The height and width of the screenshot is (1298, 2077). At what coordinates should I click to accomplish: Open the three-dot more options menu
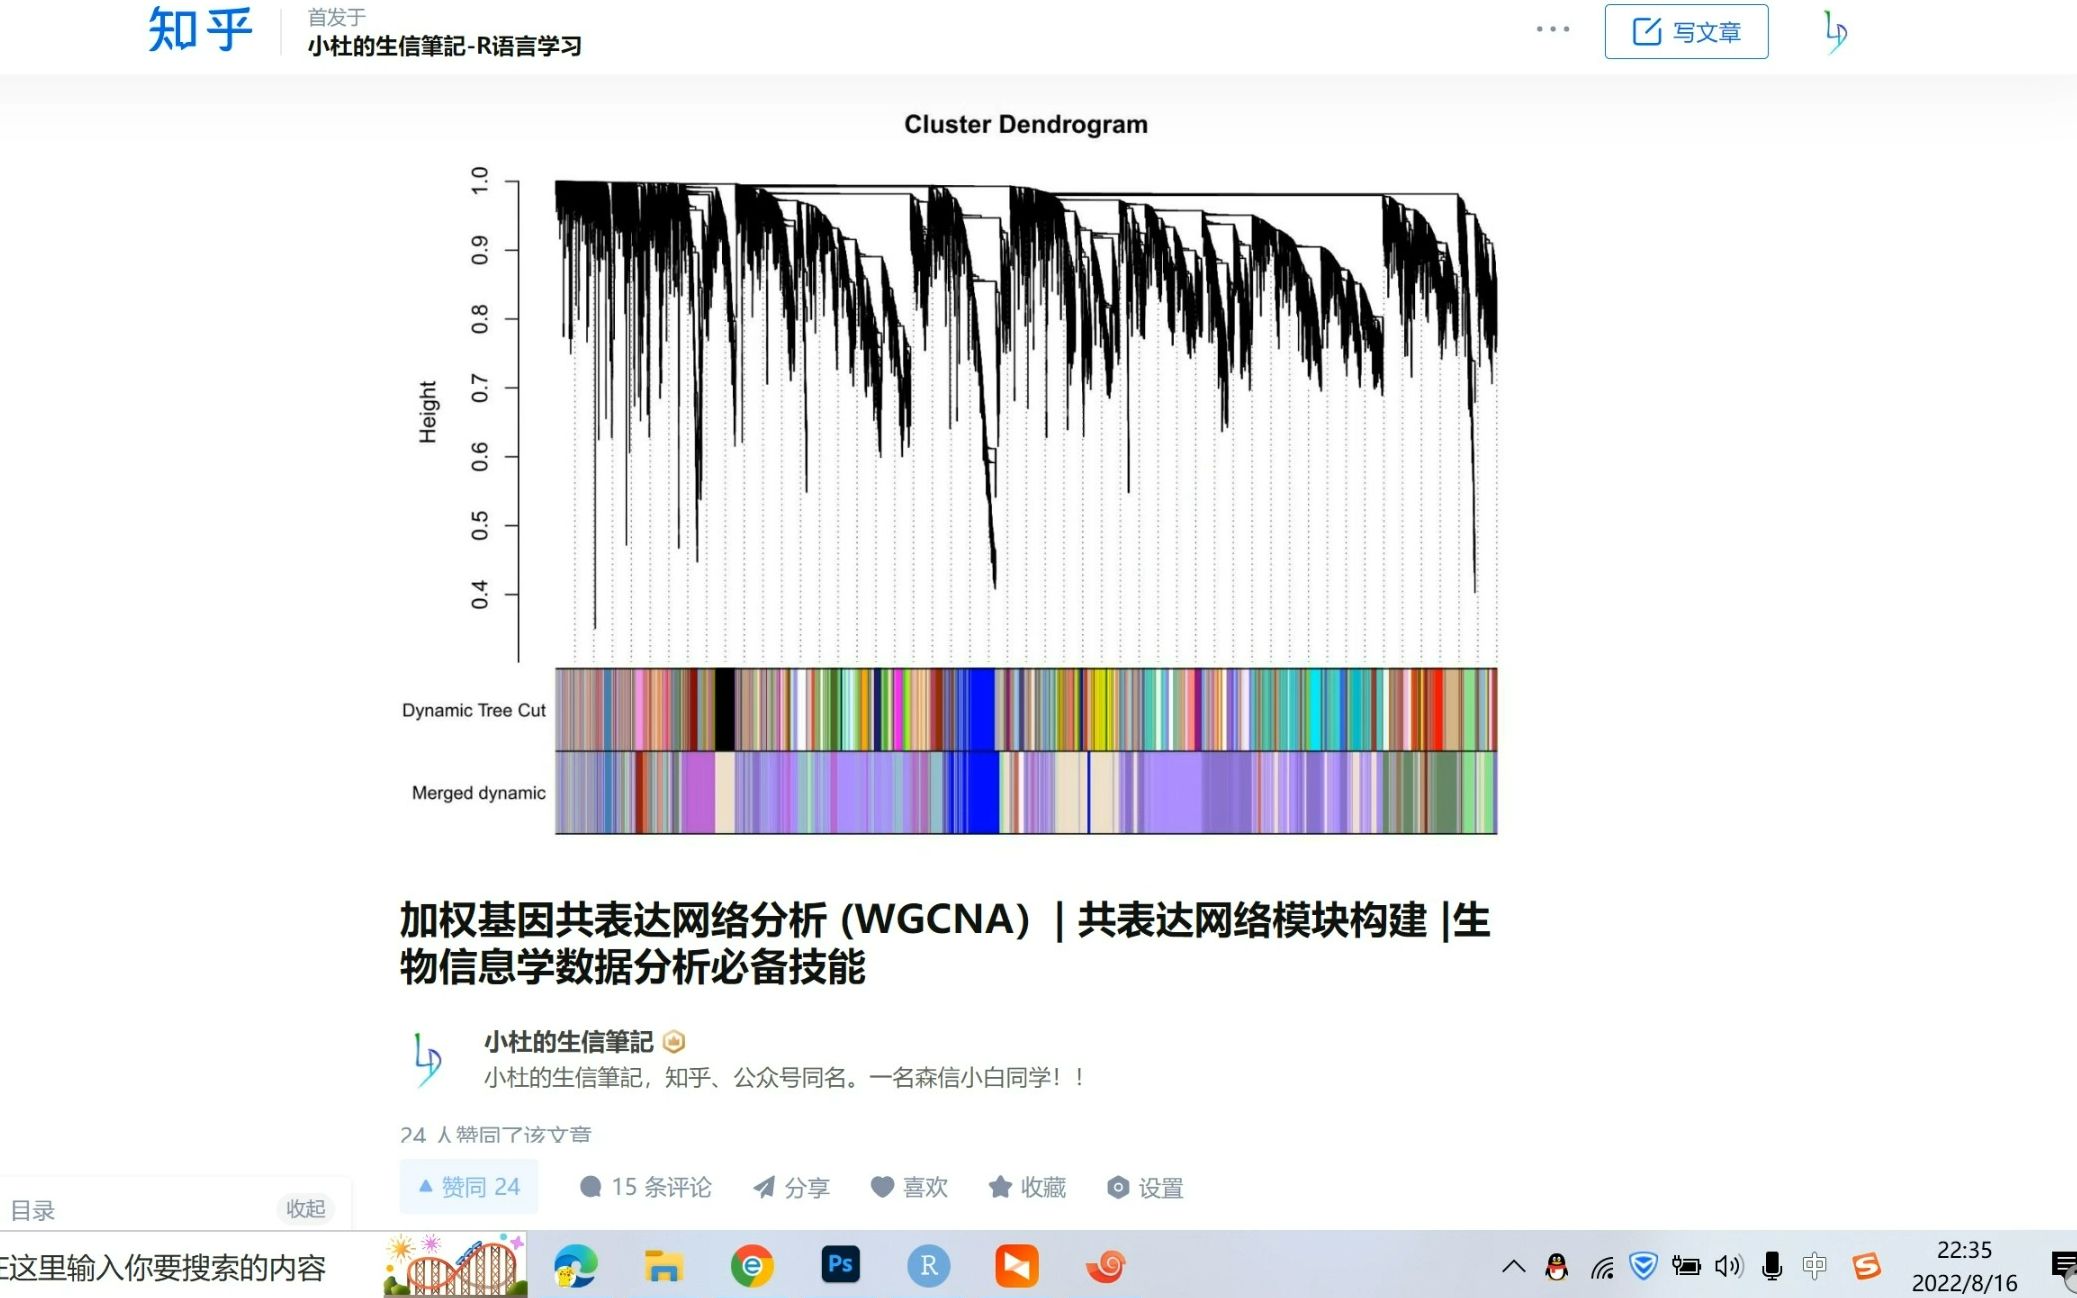(1552, 29)
